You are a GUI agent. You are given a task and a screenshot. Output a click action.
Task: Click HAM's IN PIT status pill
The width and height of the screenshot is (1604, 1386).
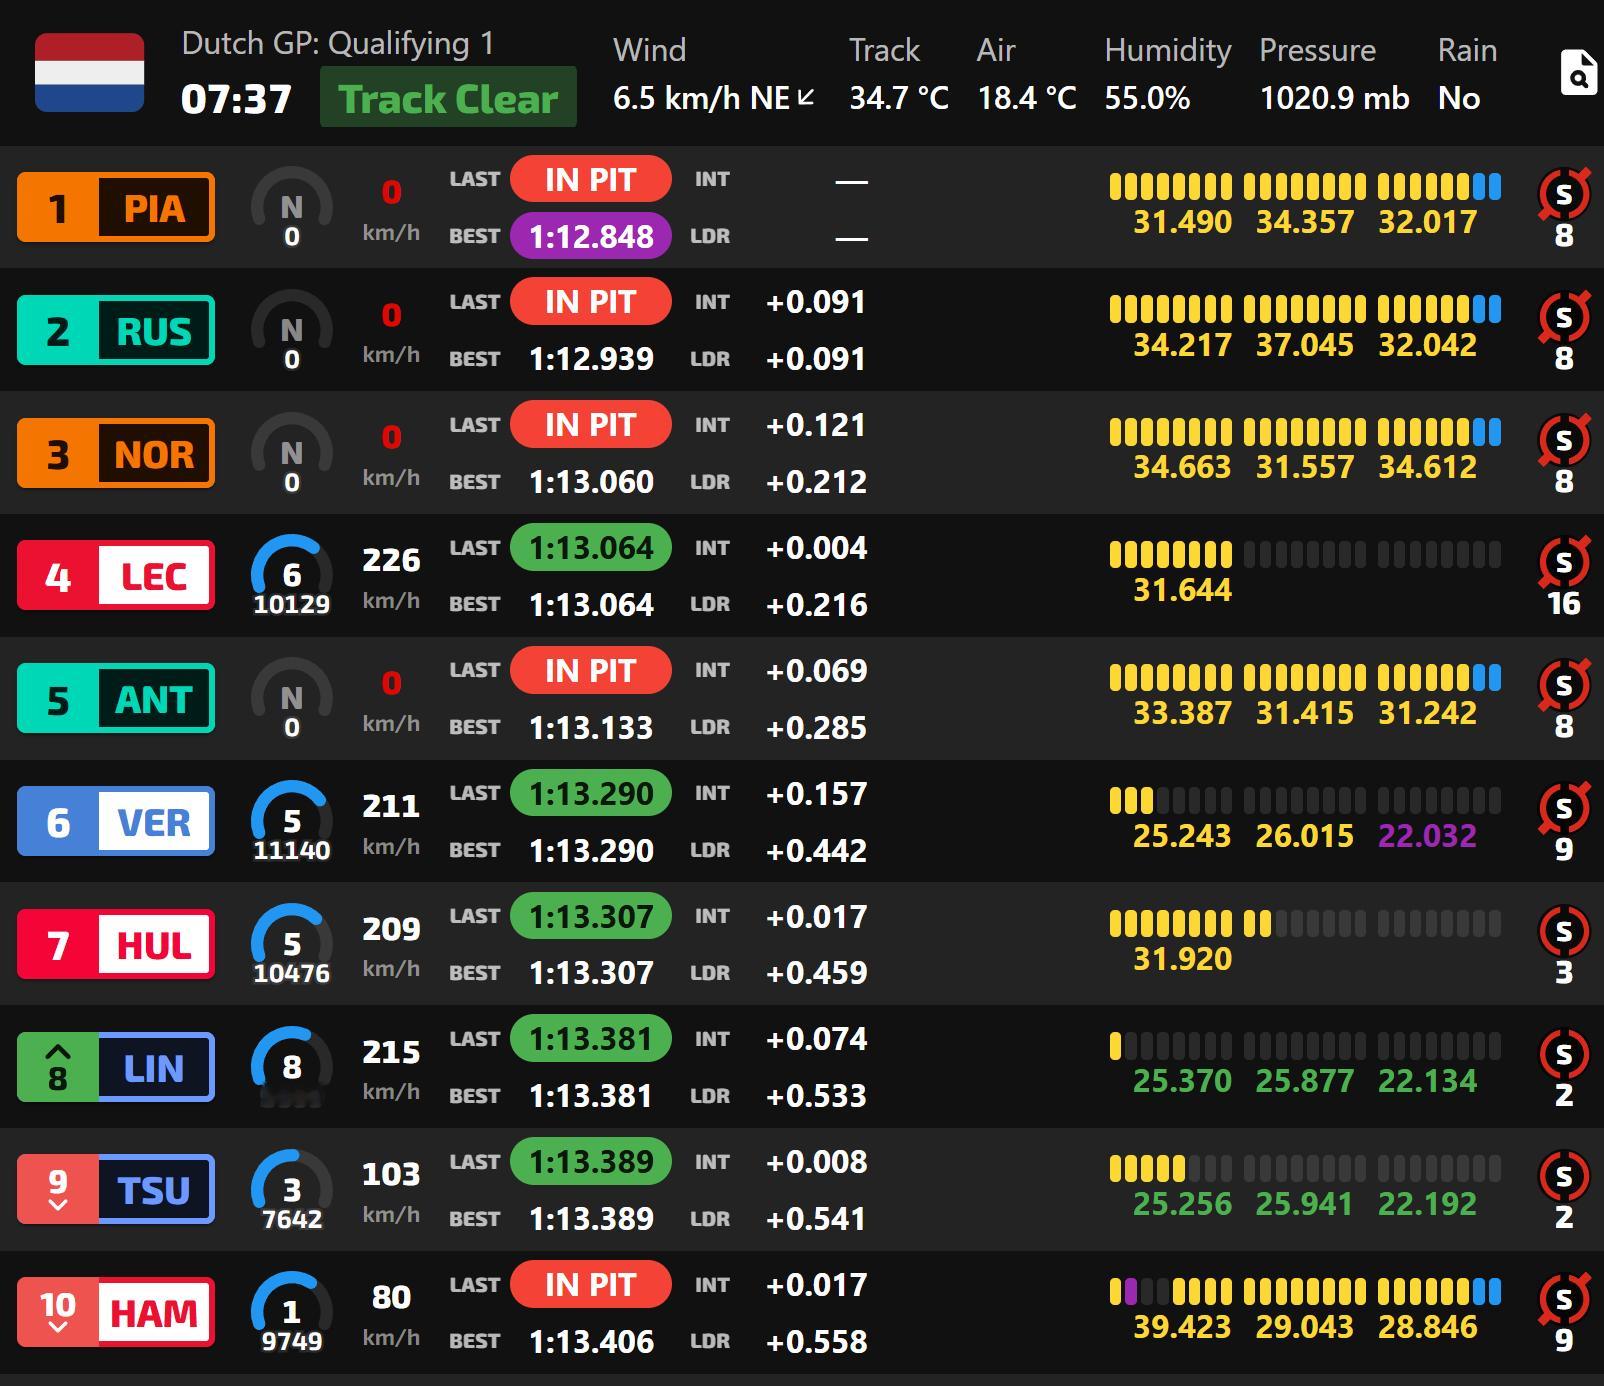pos(591,1285)
